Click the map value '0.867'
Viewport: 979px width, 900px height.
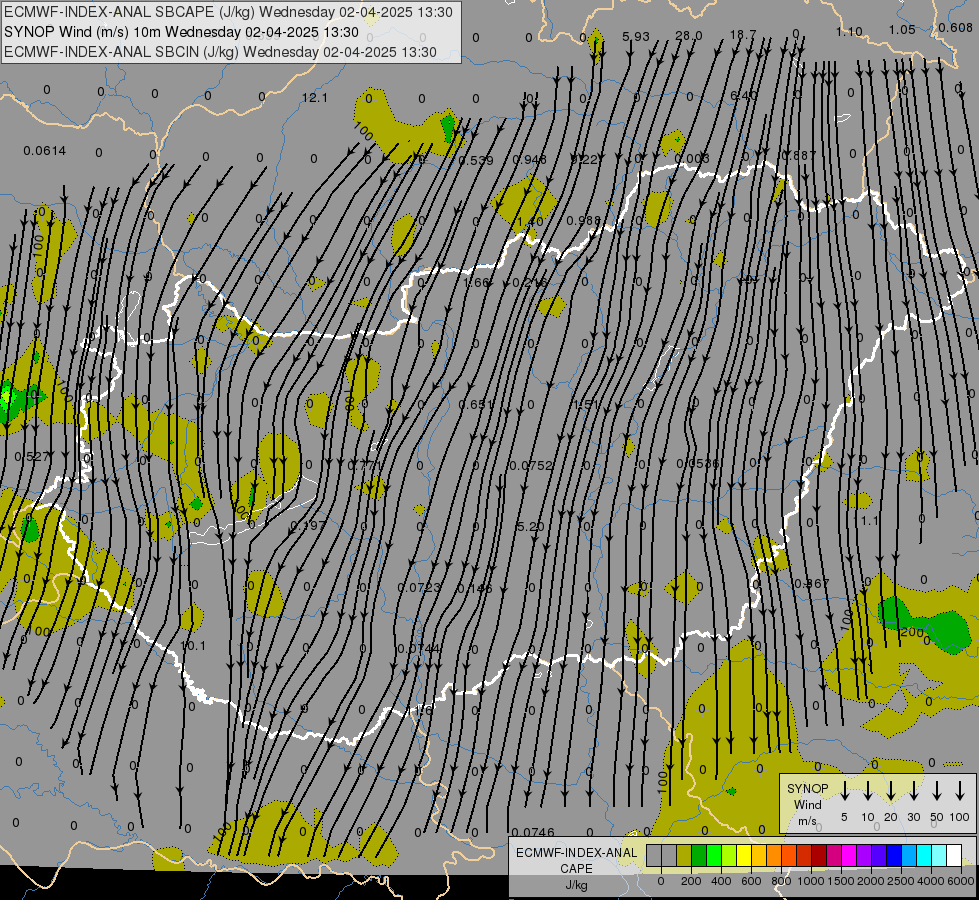812,583
